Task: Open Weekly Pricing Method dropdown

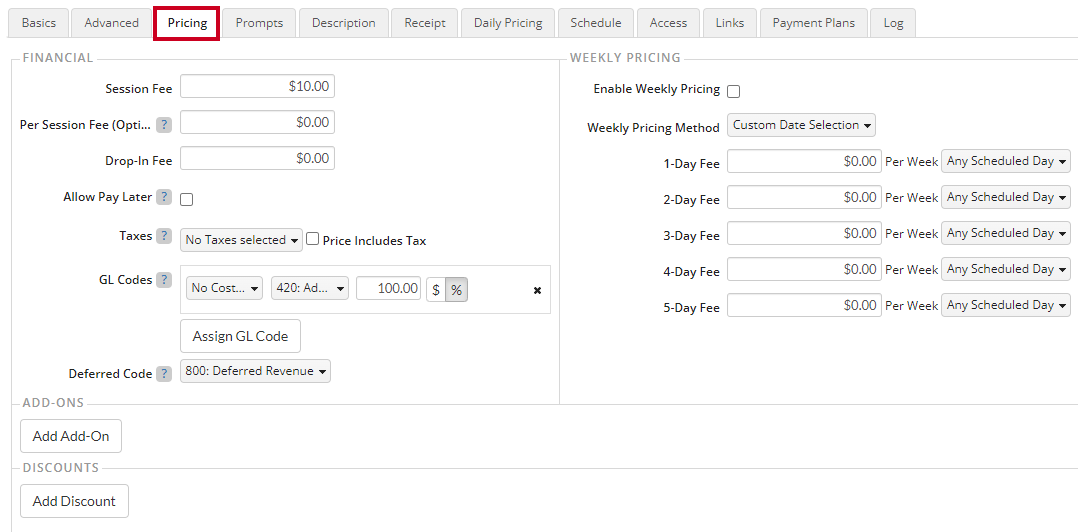Action: click(802, 125)
